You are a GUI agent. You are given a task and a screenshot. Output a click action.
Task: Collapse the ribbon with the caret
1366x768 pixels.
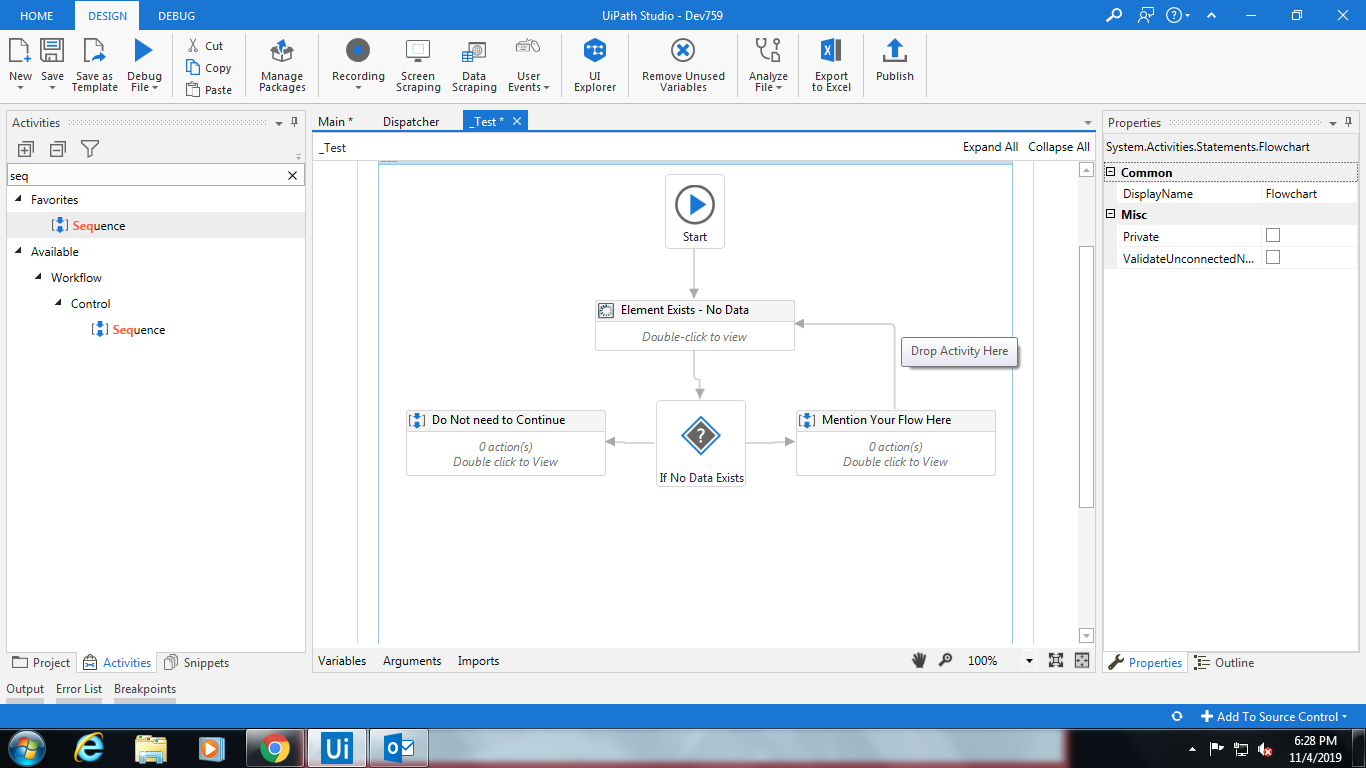click(x=1211, y=15)
